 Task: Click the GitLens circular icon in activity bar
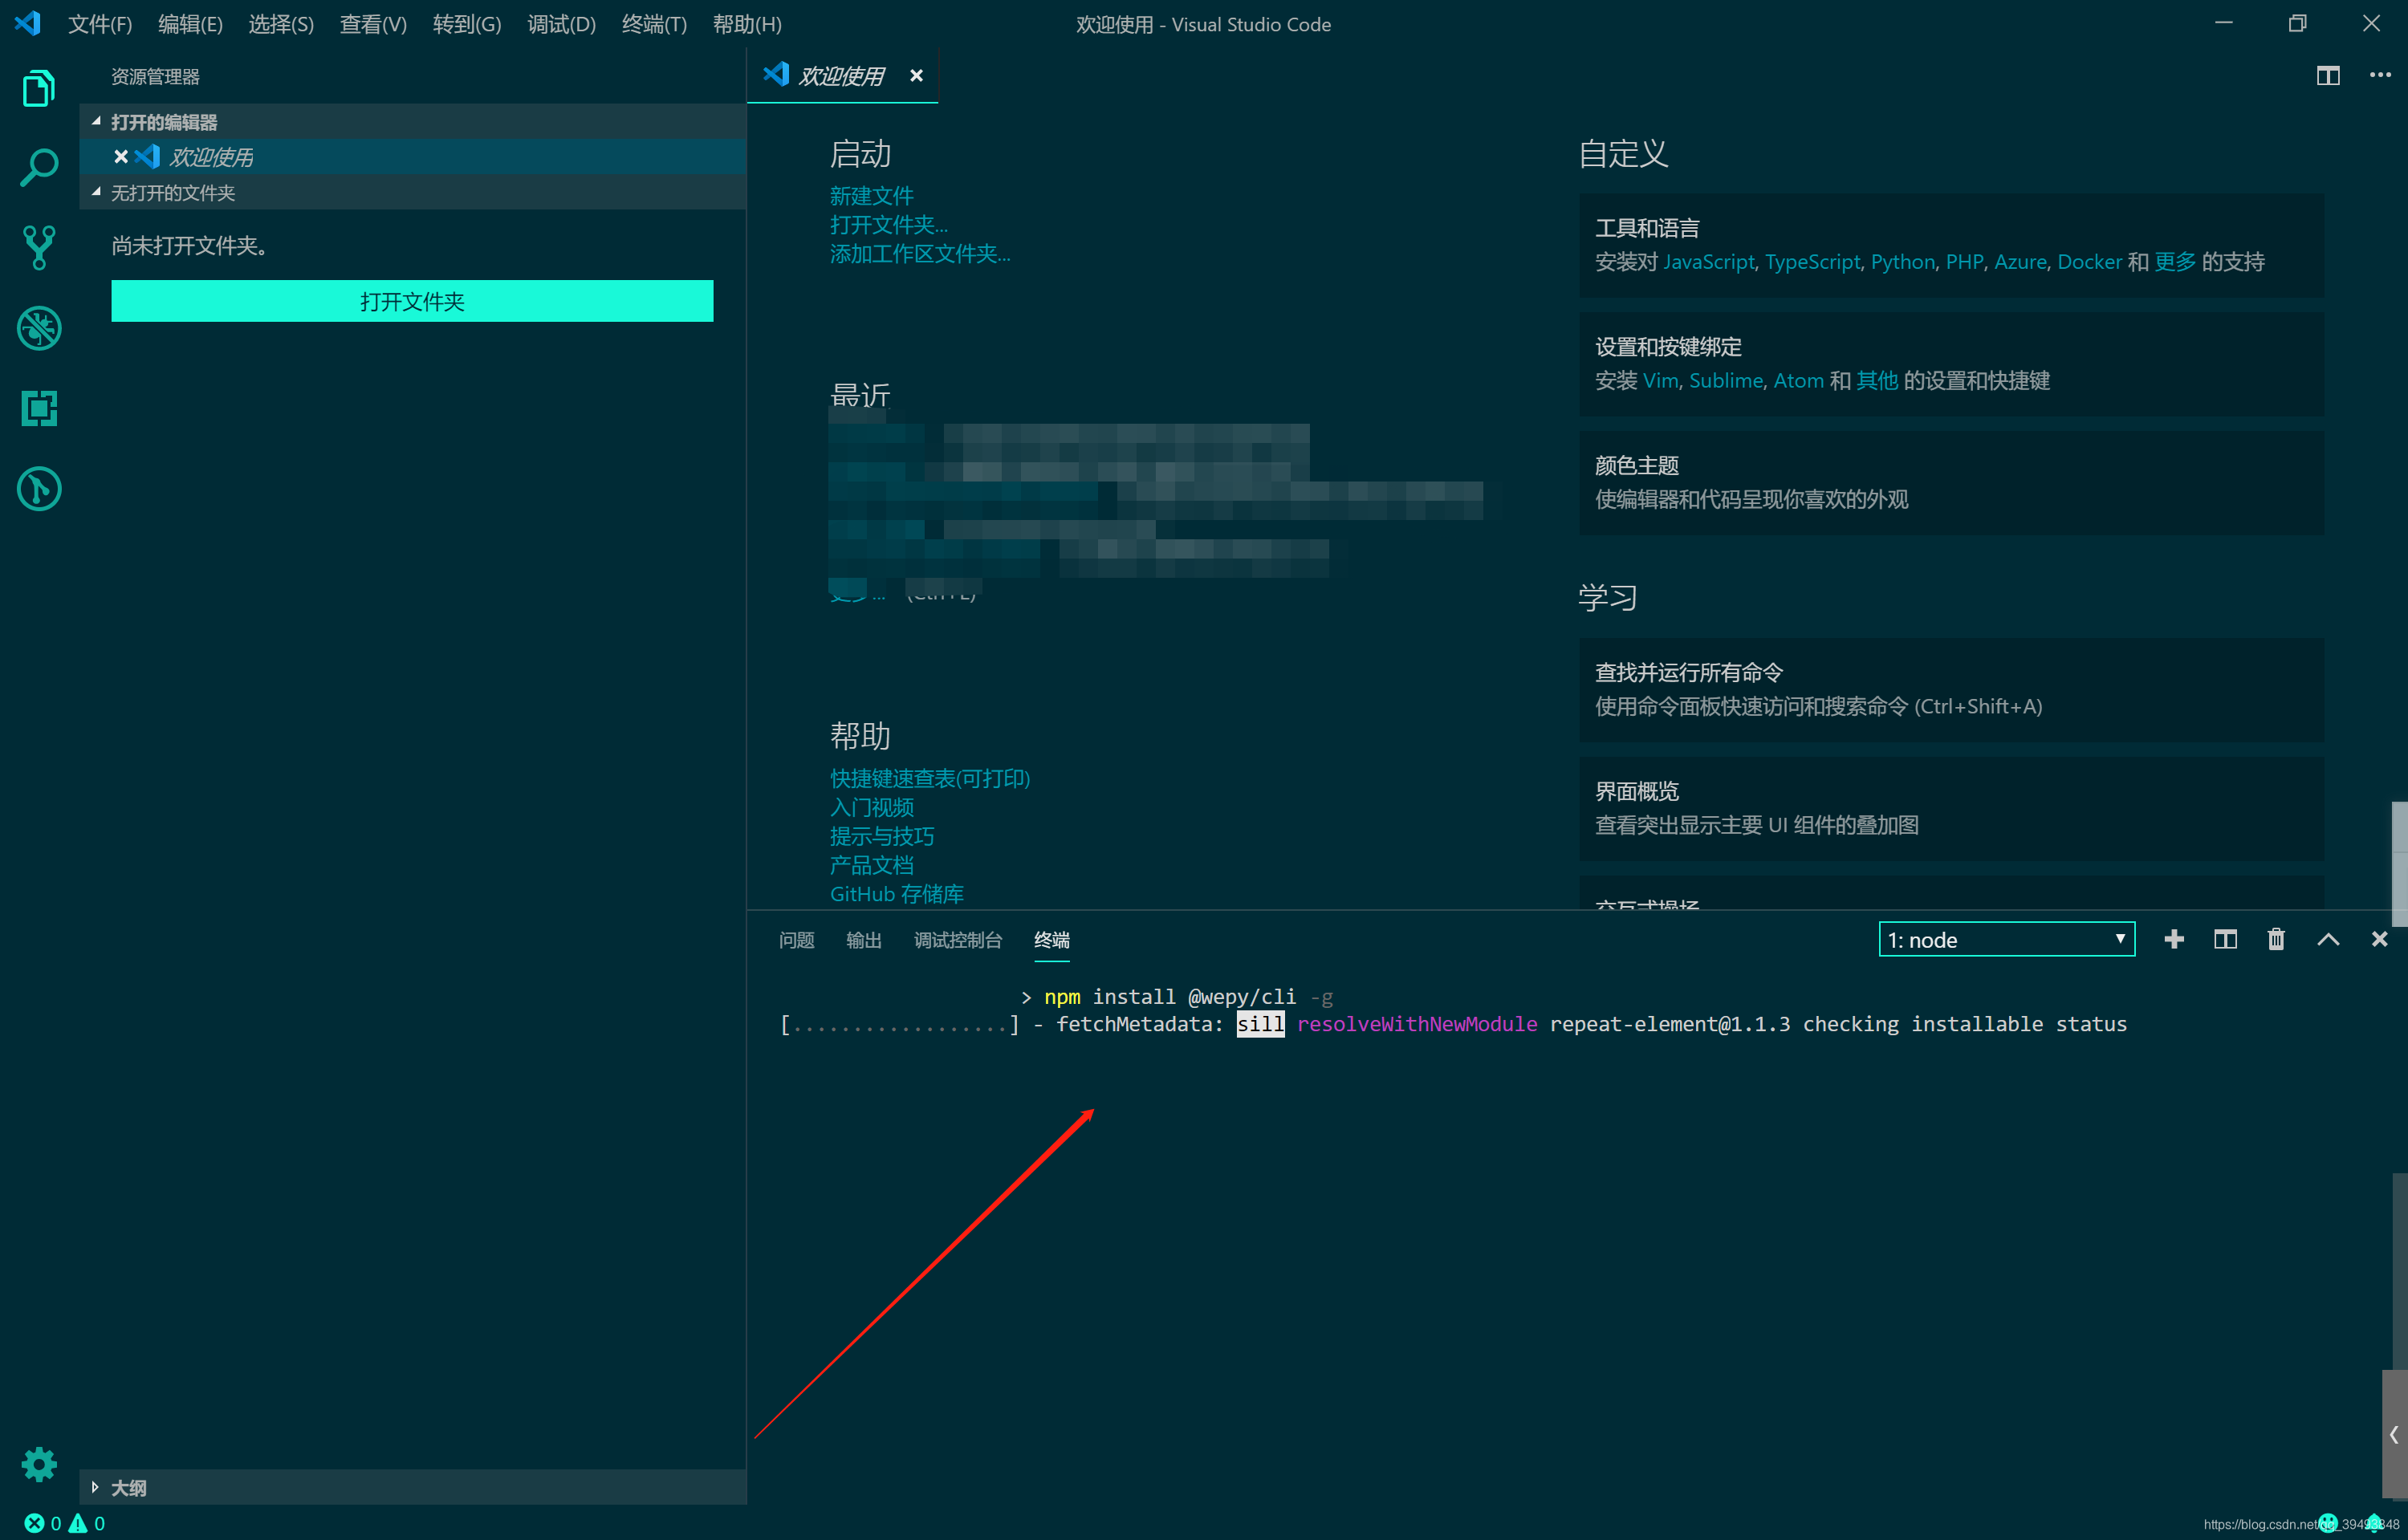(39, 489)
